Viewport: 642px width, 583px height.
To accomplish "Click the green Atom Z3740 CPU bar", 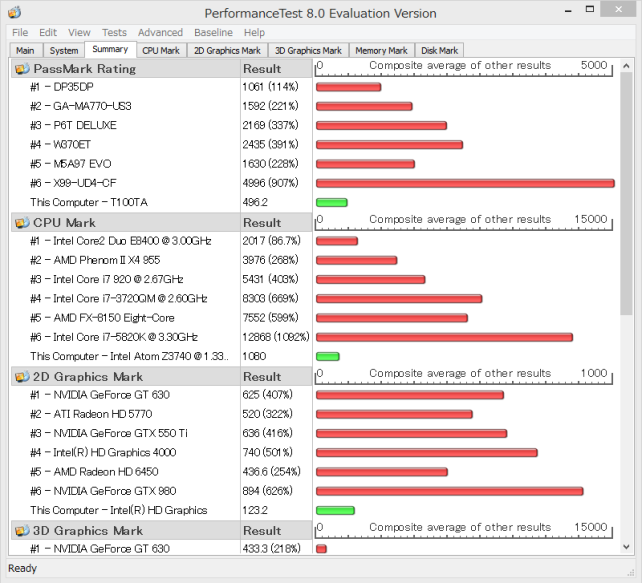I will click(x=328, y=357).
